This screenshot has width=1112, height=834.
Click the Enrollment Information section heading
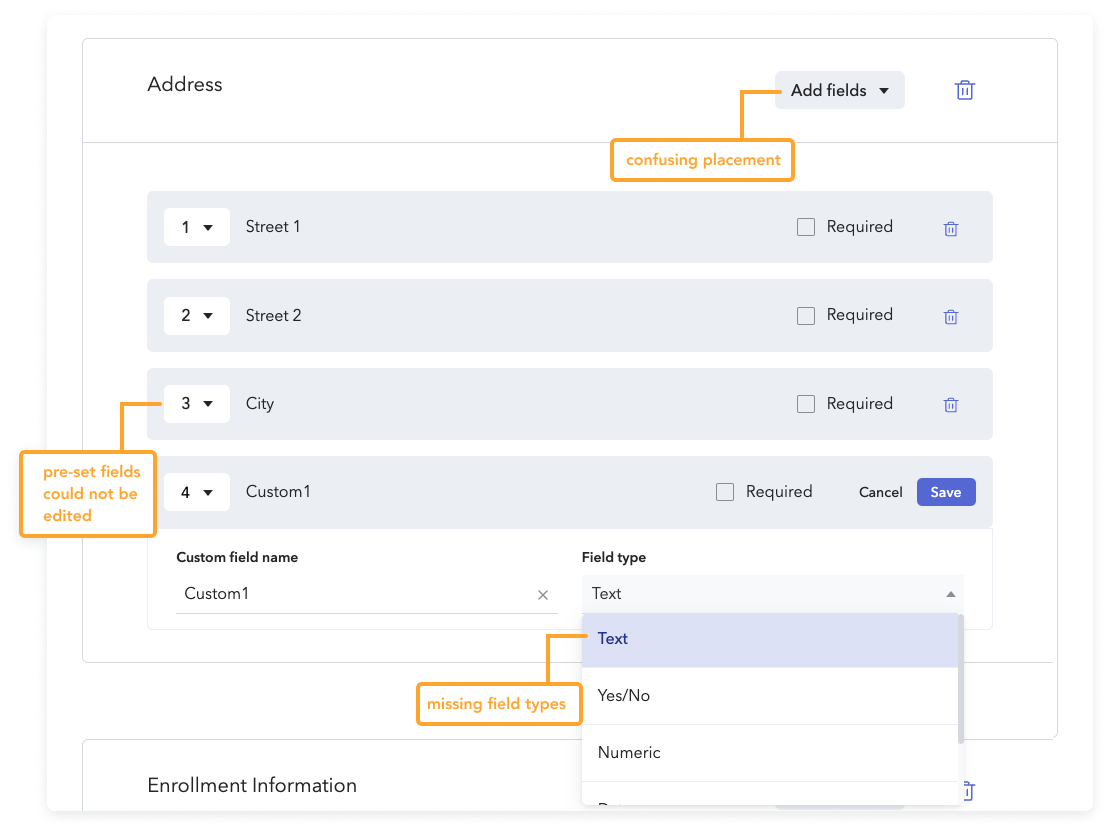[252, 785]
